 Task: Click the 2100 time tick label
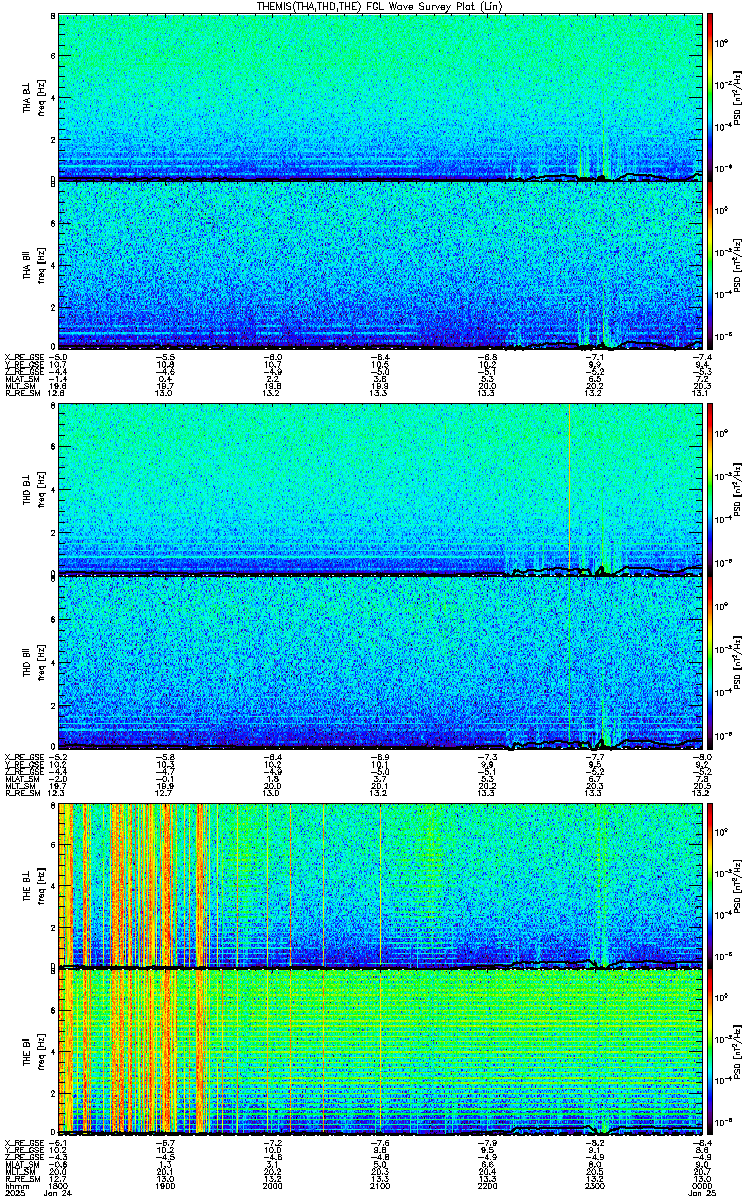pyautogui.click(x=380, y=1186)
